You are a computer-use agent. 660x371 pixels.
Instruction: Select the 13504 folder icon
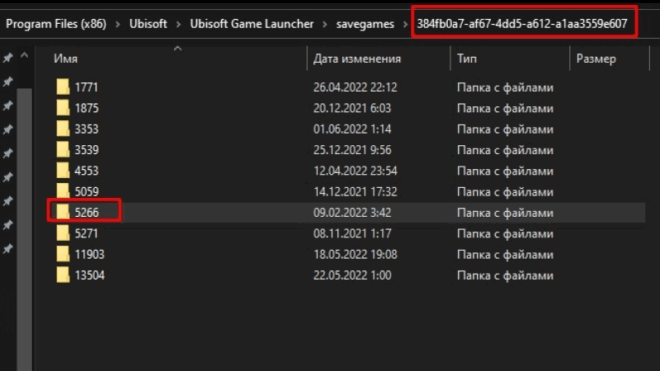click(63, 275)
